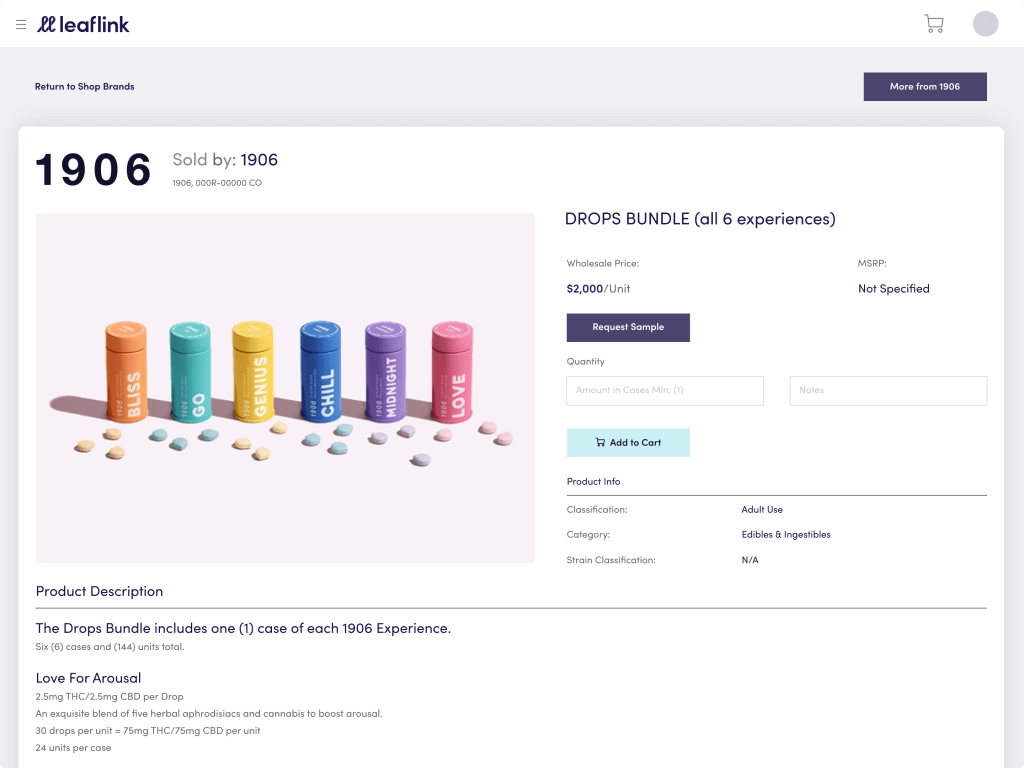Click the Product Description heading
Screen dimensions: 1024x768
tap(99, 592)
